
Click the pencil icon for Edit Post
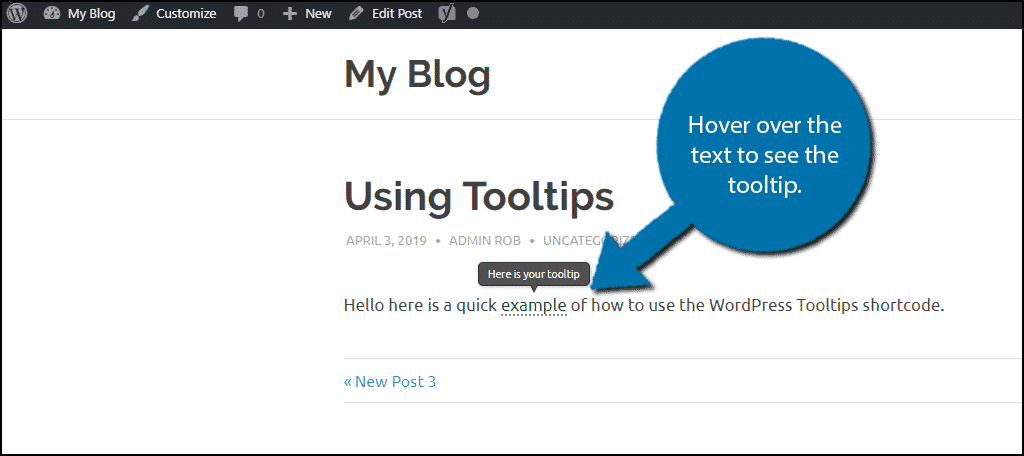coord(355,14)
